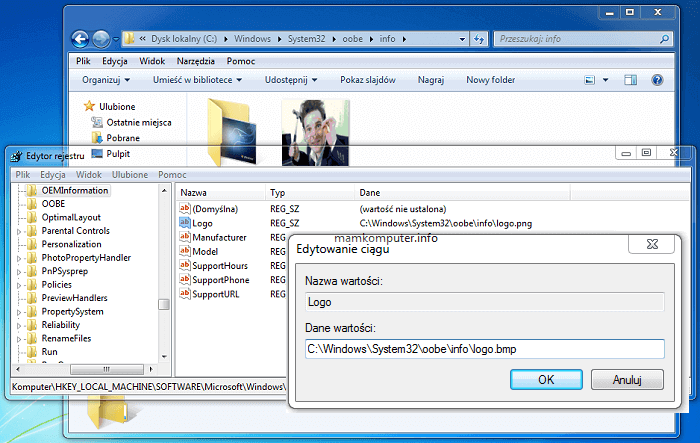Click the Anuluj button
The image size is (700, 443).
pyautogui.click(x=627, y=380)
